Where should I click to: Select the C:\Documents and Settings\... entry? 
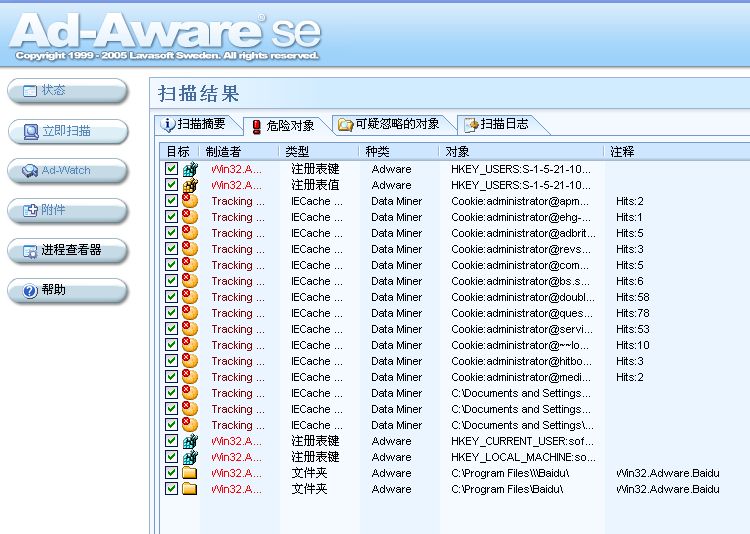[522, 425]
